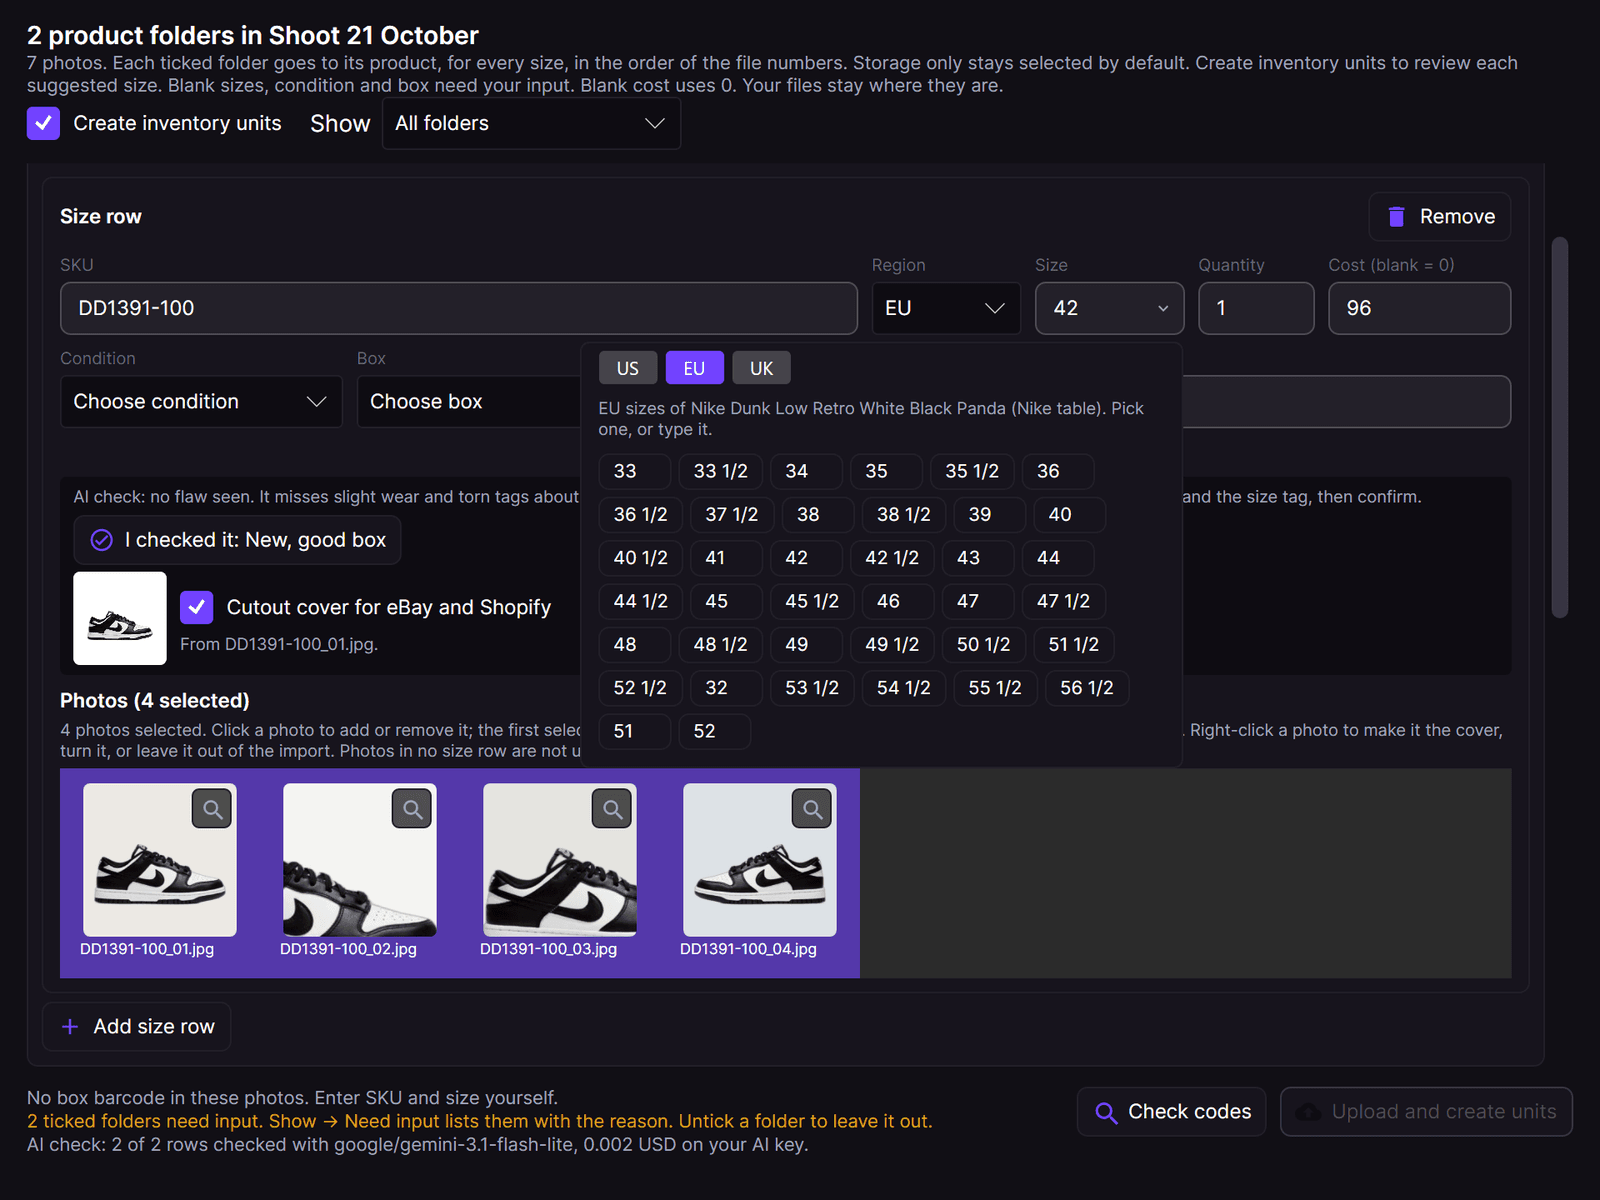
Task: Choose size 38 1/2
Action: (904, 515)
